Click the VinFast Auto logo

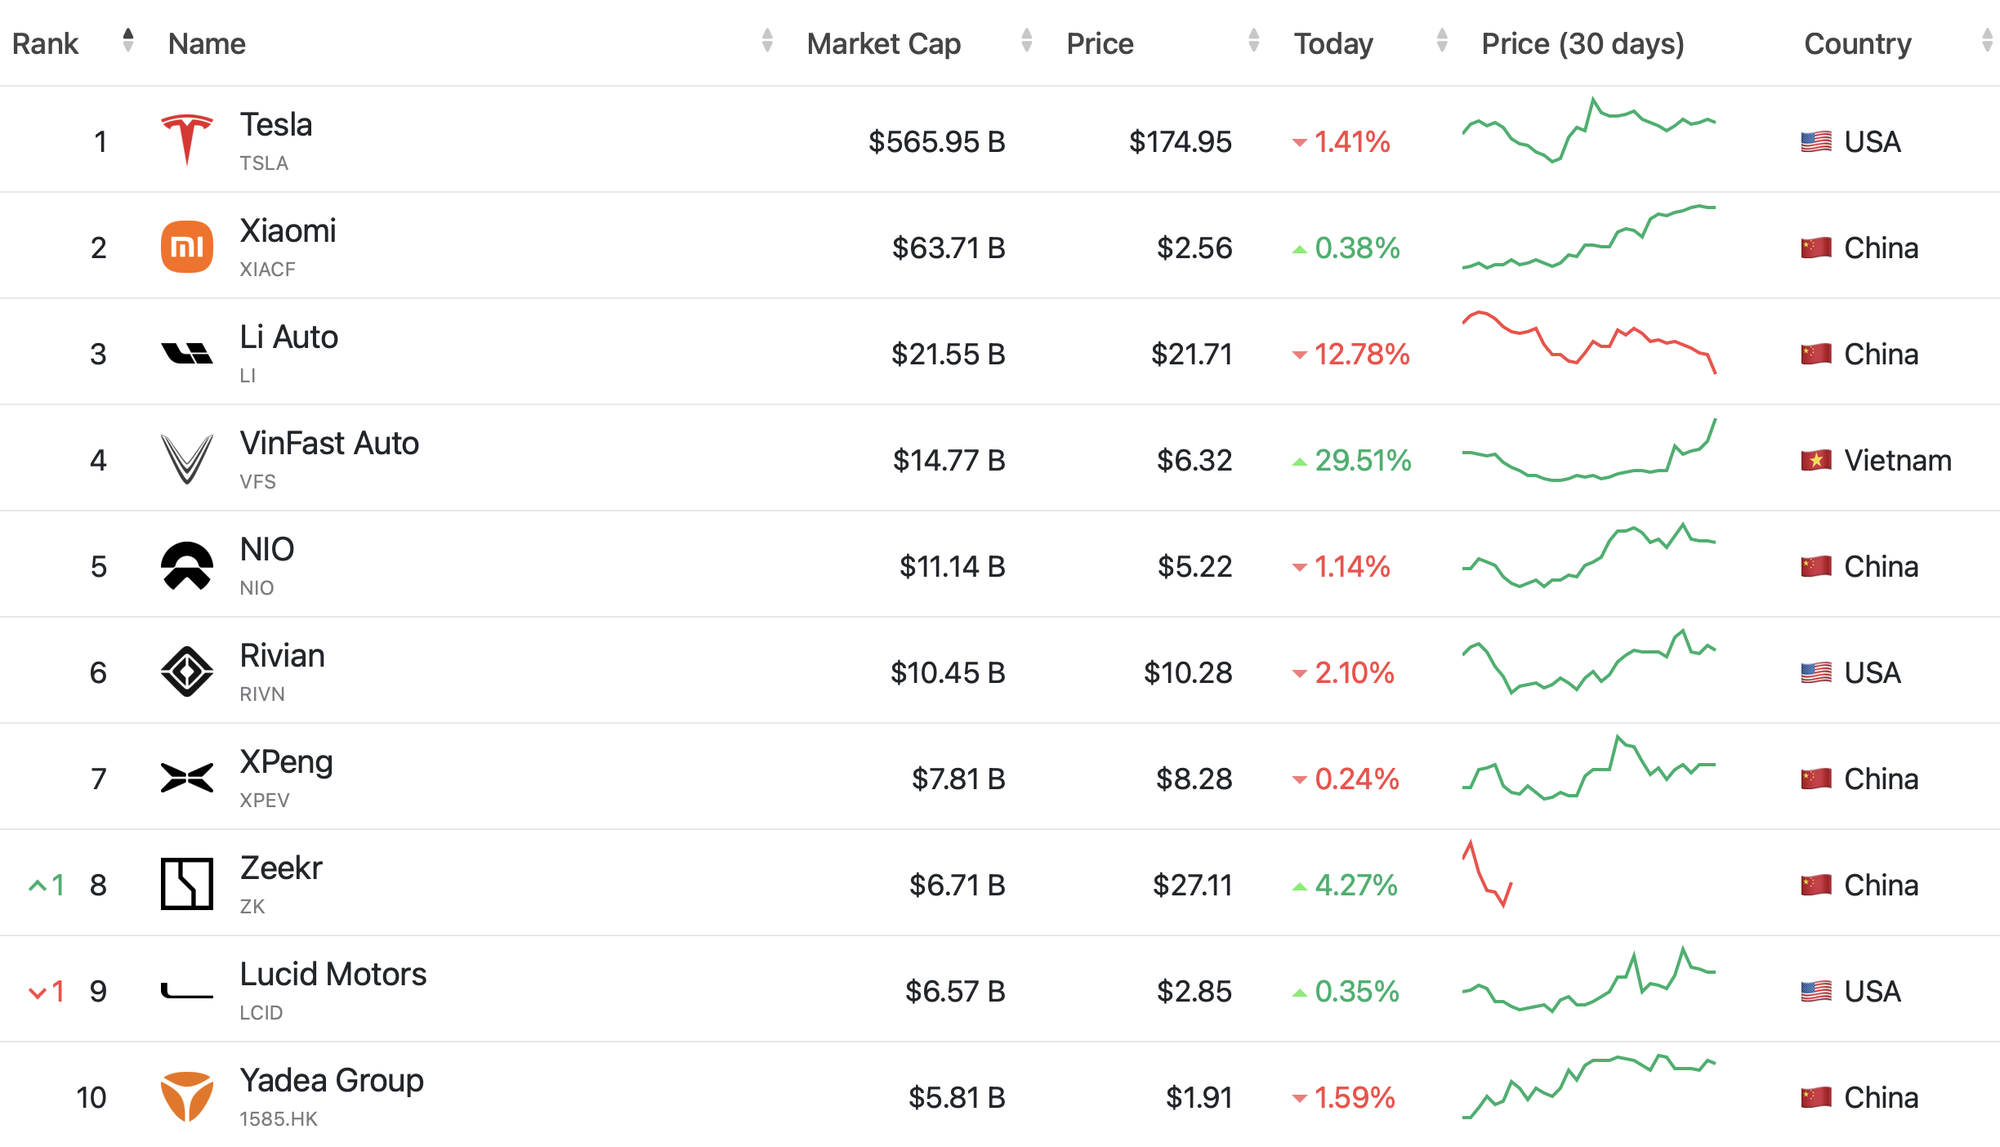[187, 460]
